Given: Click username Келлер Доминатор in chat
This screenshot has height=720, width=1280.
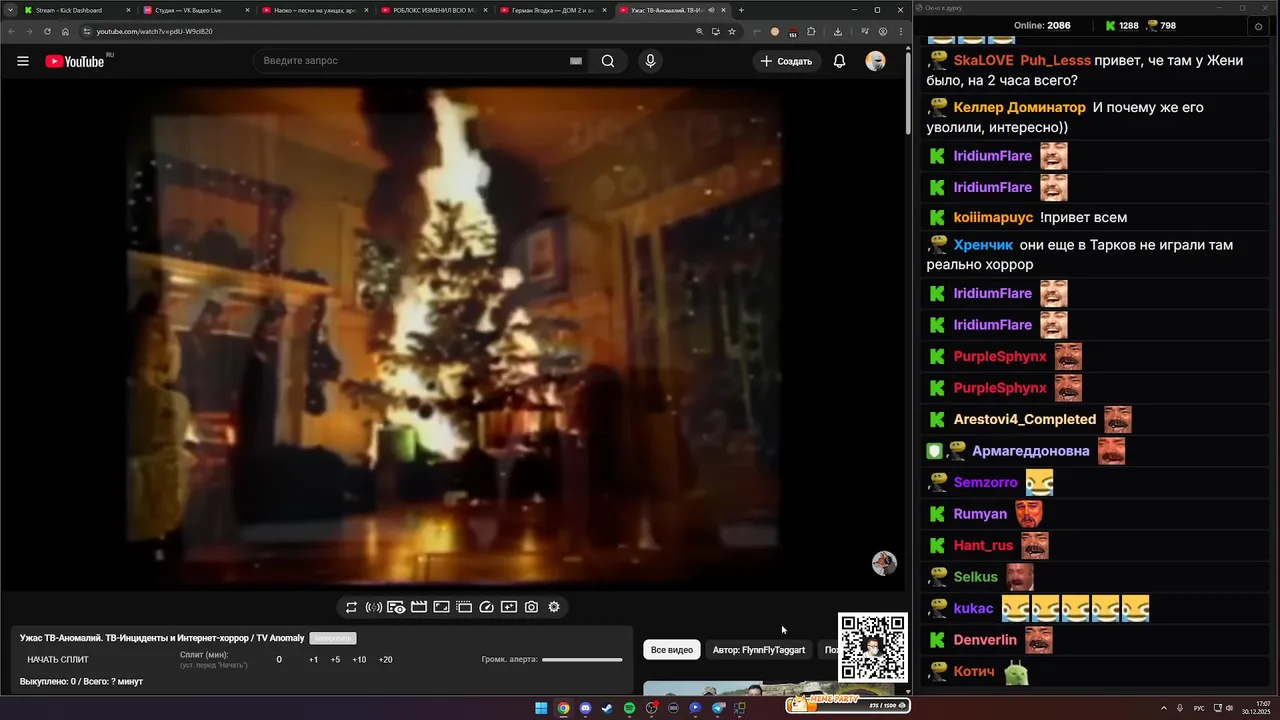Looking at the screenshot, I should 1019,108.
